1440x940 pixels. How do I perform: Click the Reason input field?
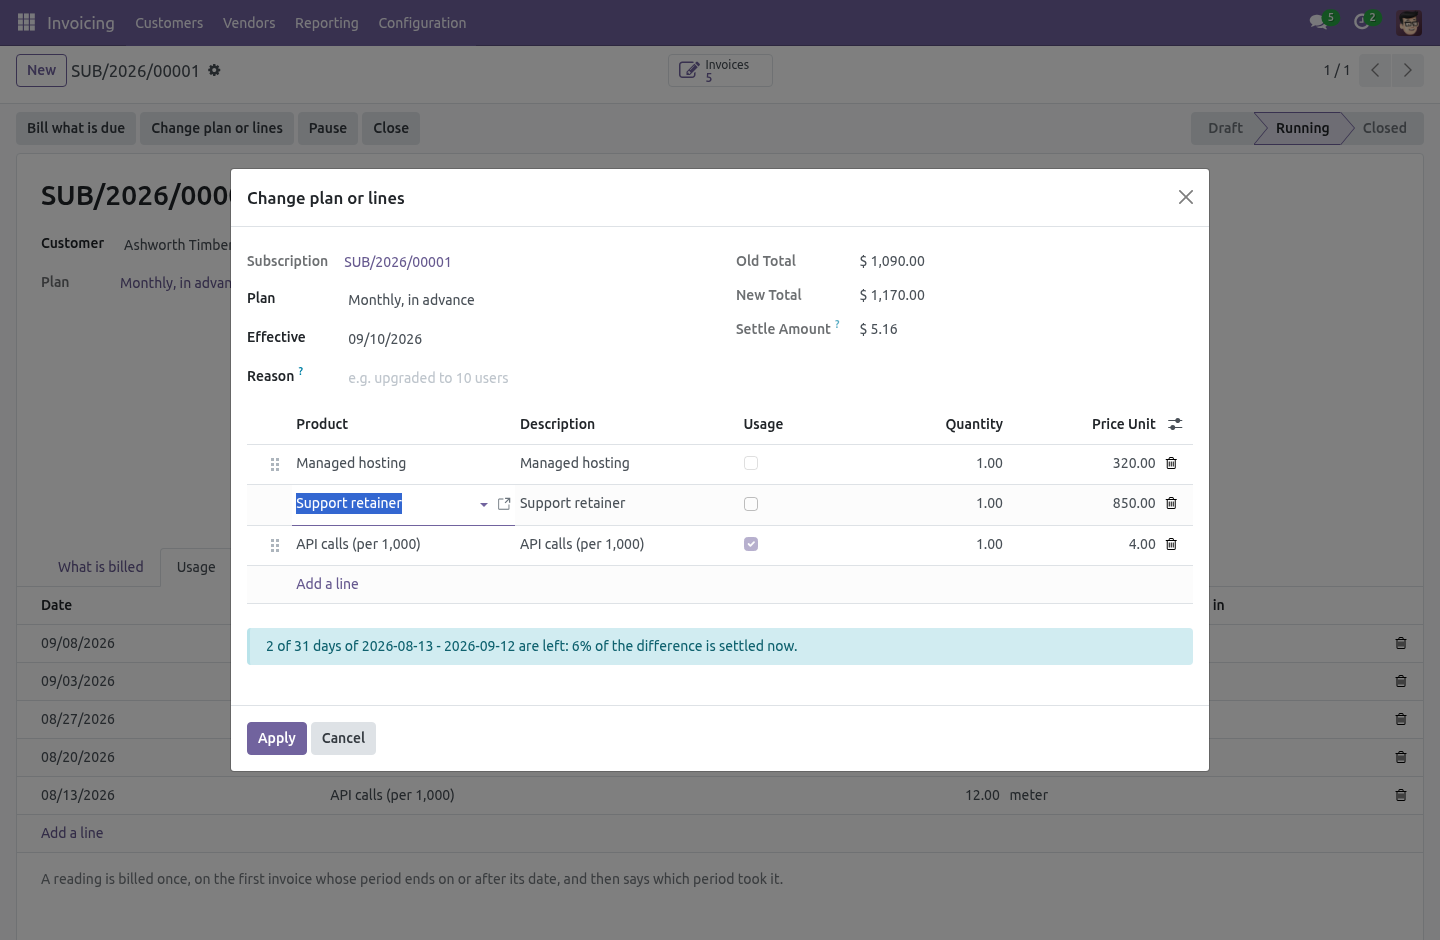coord(526,378)
